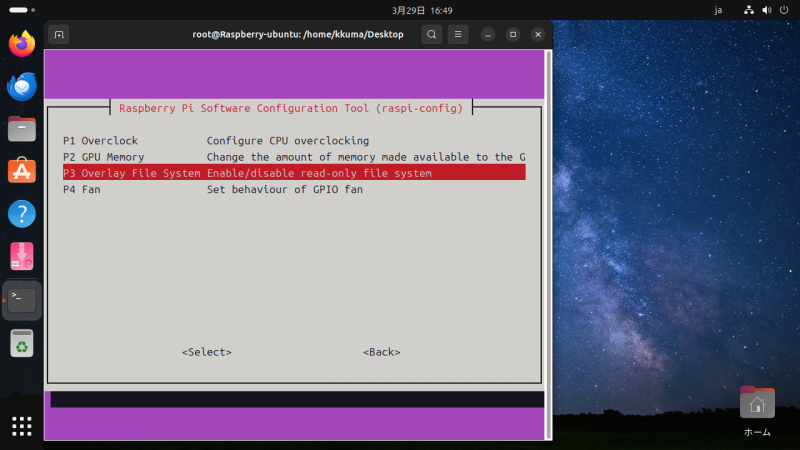Select P4 Fan menu entry

click(x=81, y=189)
